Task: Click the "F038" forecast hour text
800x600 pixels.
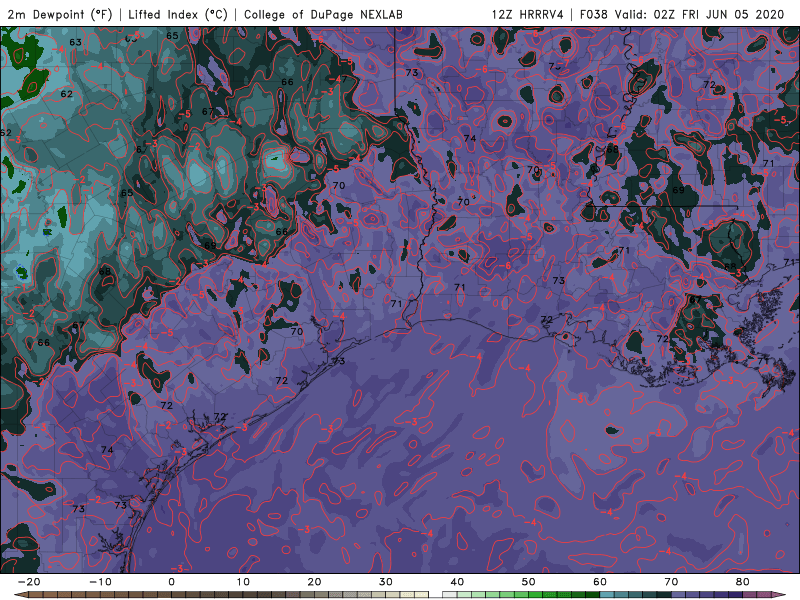Action: 593,15
